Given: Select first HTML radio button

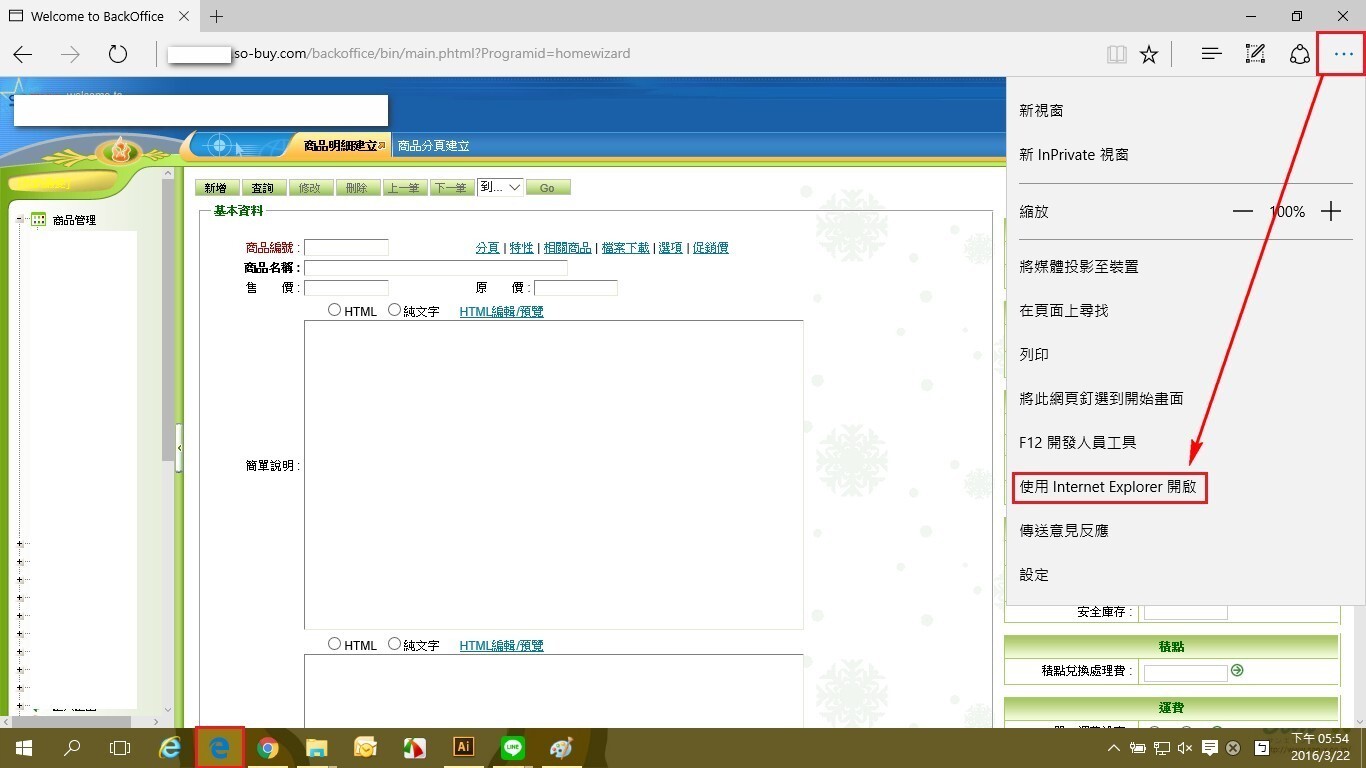Looking at the screenshot, I should click(335, 310).
